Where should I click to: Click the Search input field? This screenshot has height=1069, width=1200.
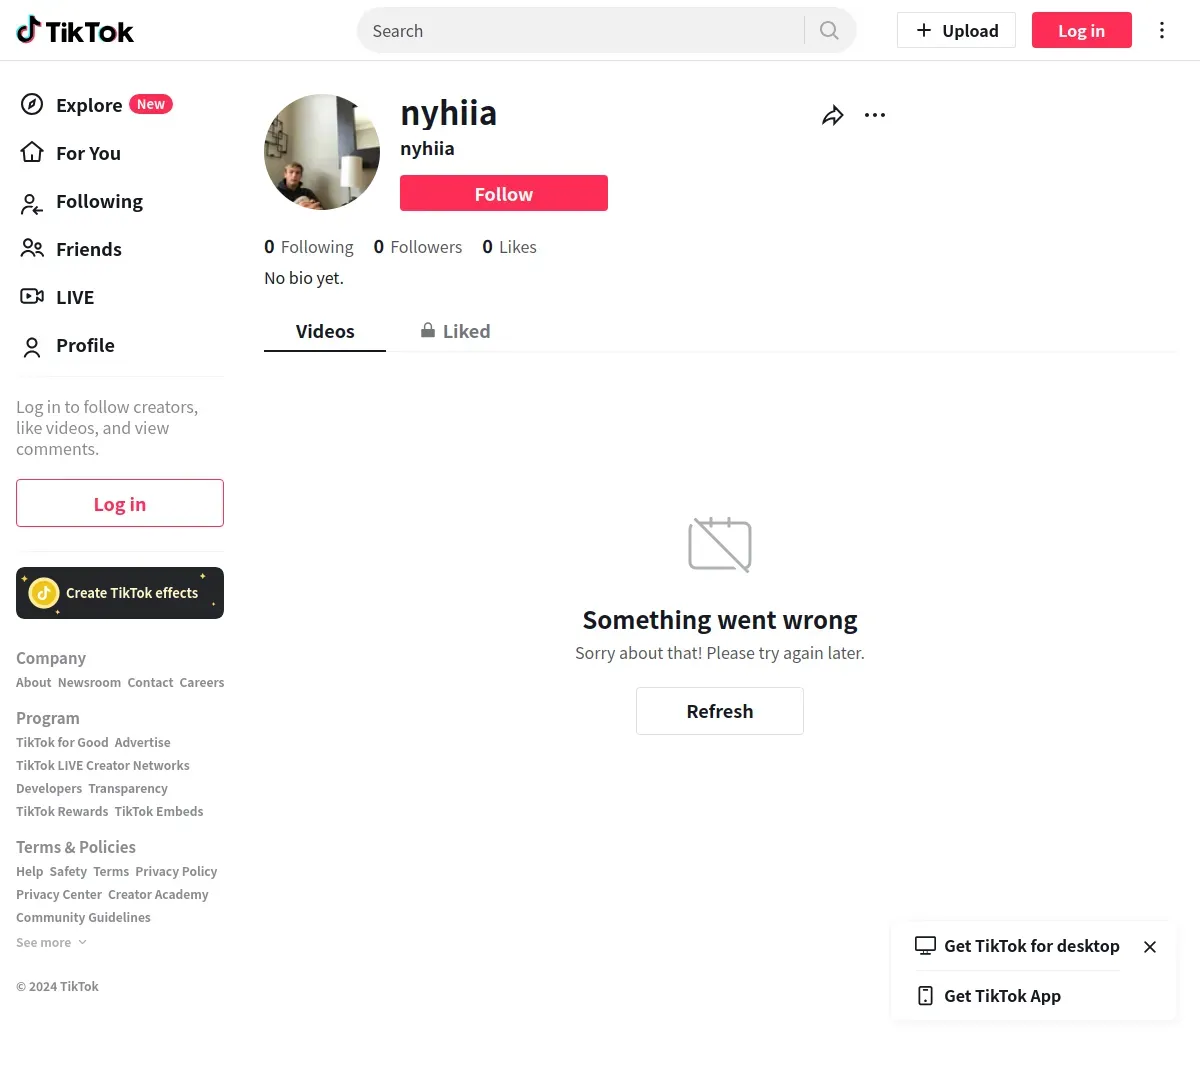pyautogui.click(x=580, y=31)
